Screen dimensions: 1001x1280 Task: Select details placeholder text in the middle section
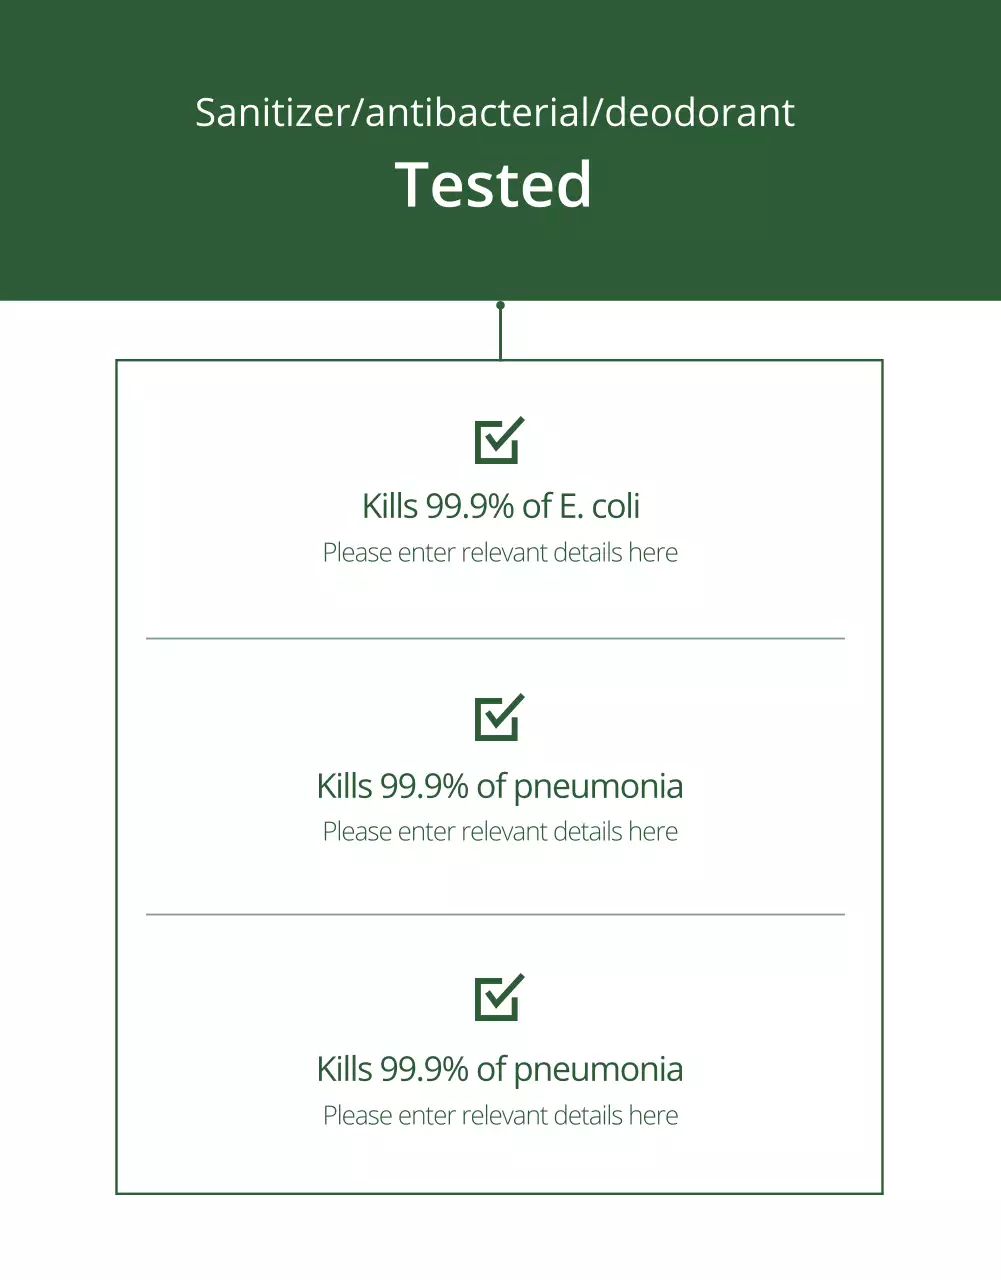click(500, 832)
